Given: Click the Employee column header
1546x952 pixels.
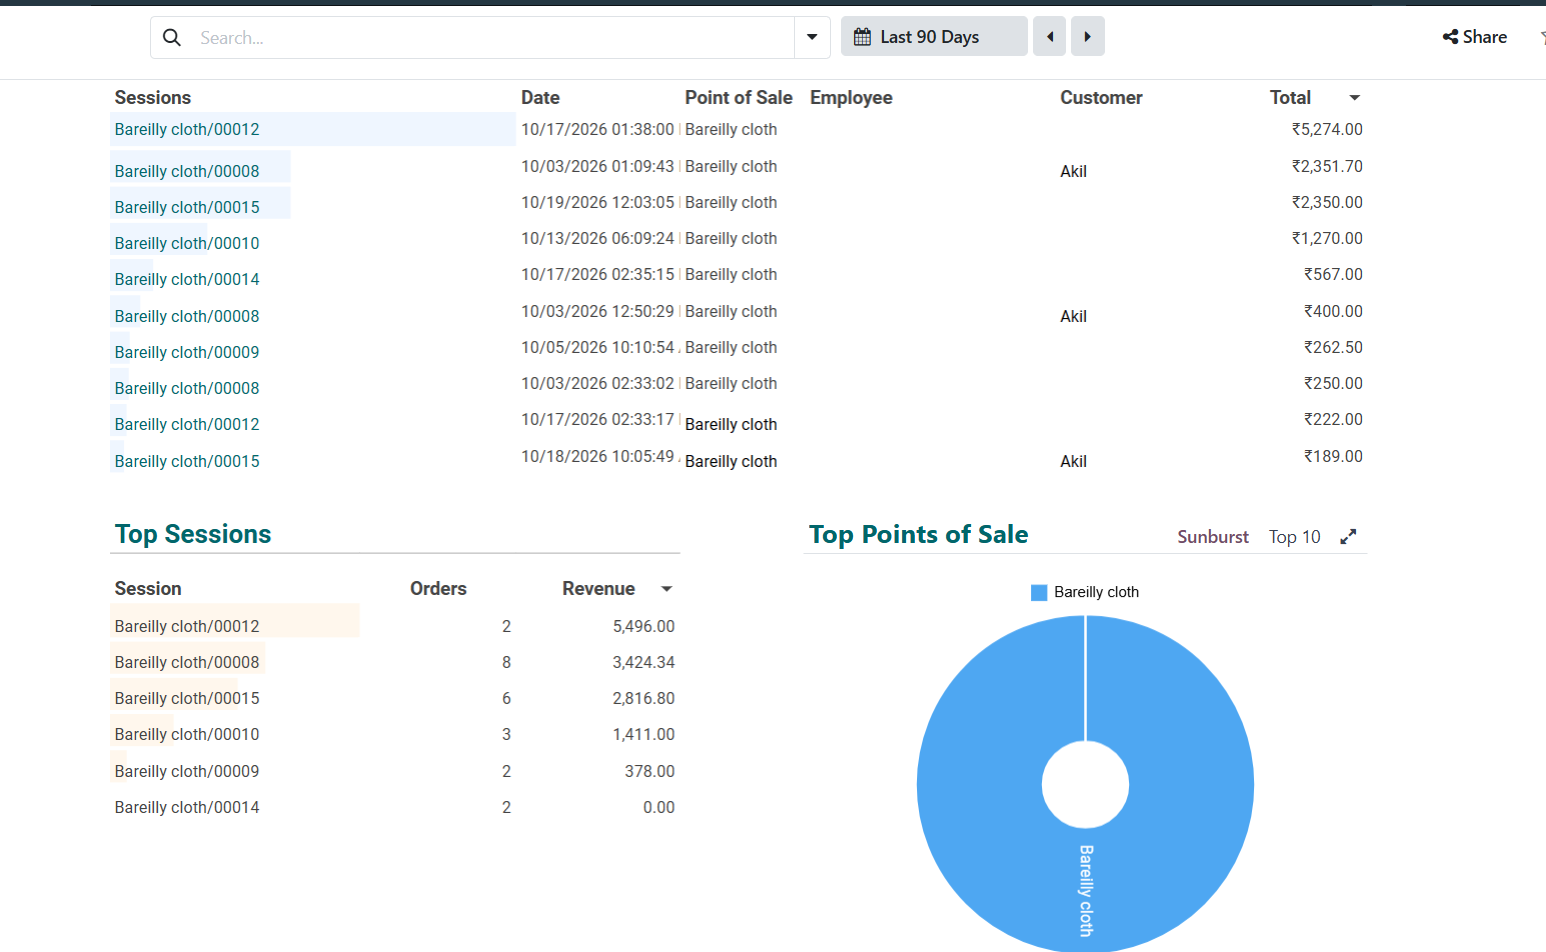Looking at the screenshot, I should 851,98.
